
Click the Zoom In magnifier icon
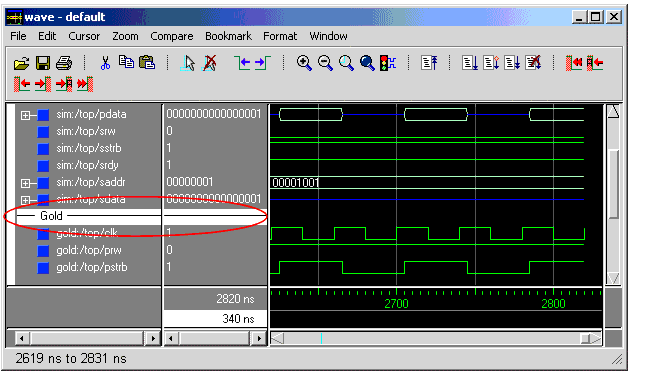pyautogui.click(x=304, y=63)
